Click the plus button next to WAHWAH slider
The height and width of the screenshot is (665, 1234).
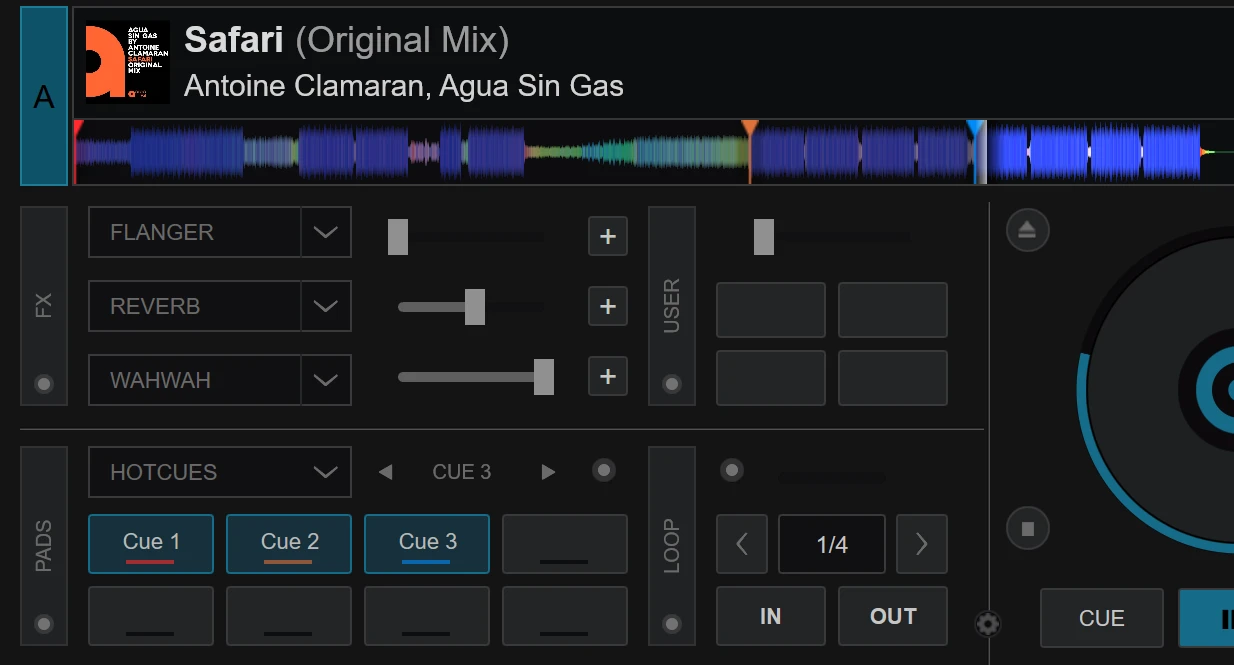pos(608,377)
